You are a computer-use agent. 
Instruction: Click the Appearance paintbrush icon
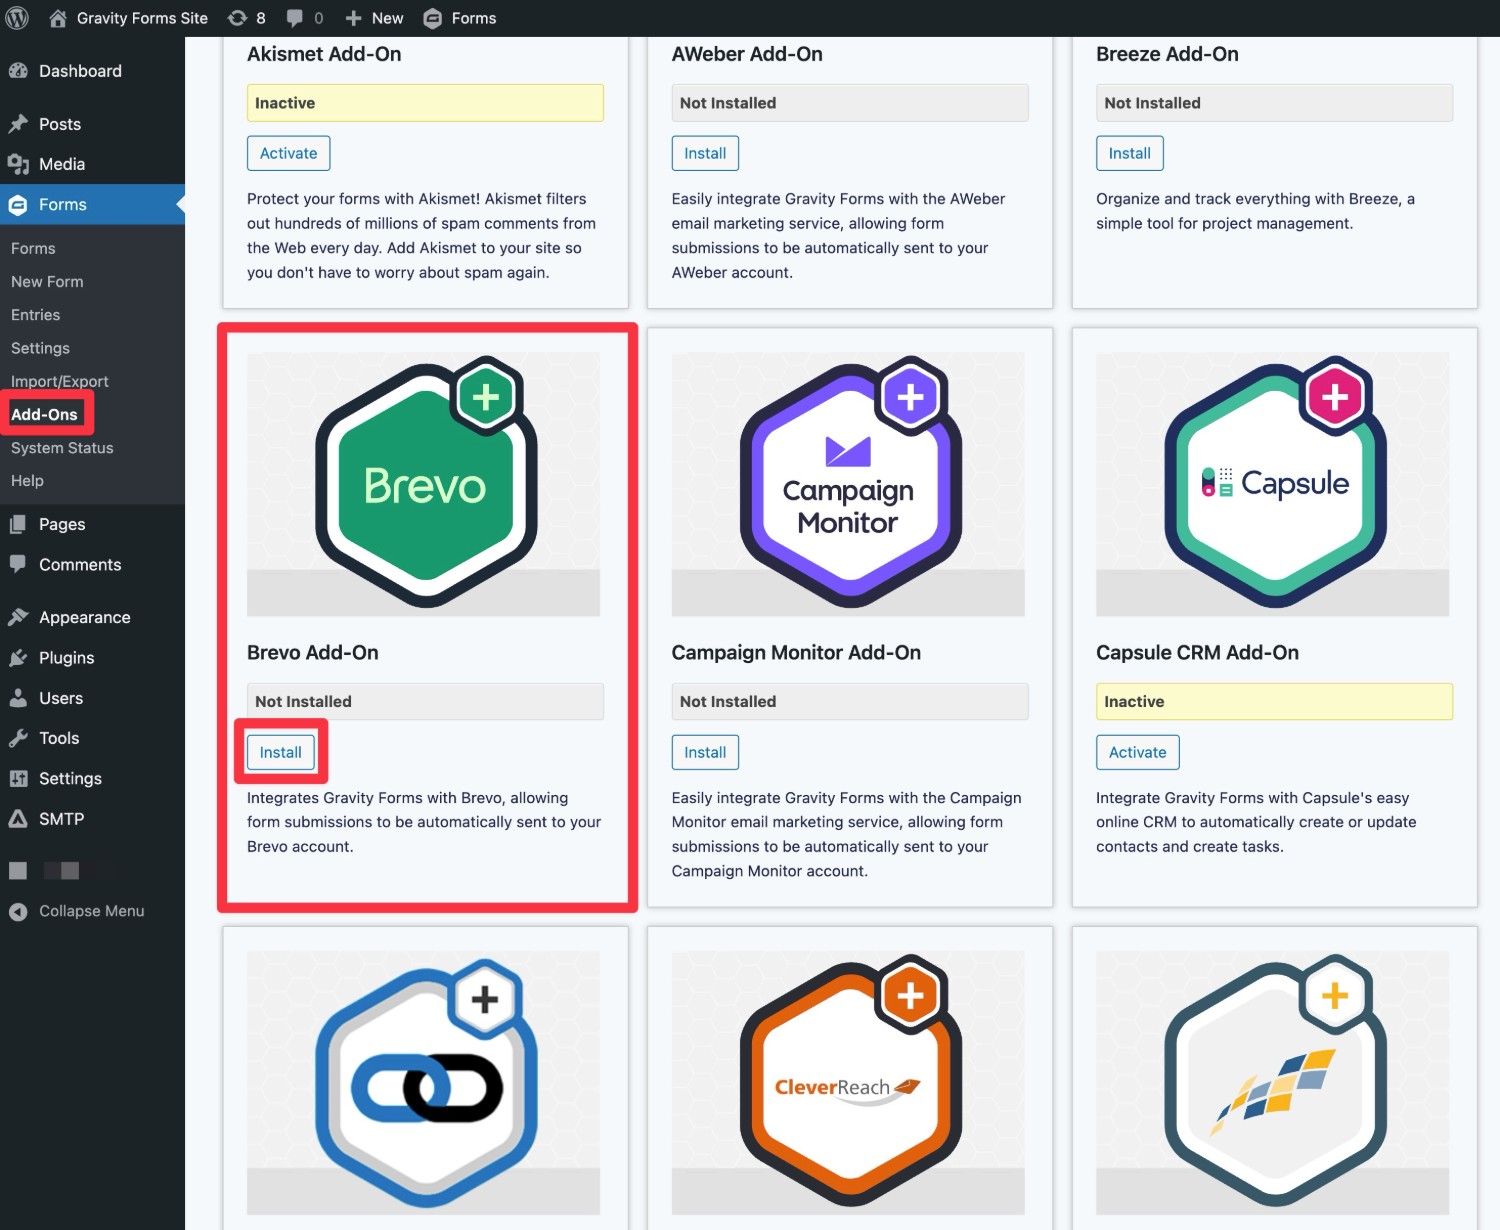coord(18,617)
